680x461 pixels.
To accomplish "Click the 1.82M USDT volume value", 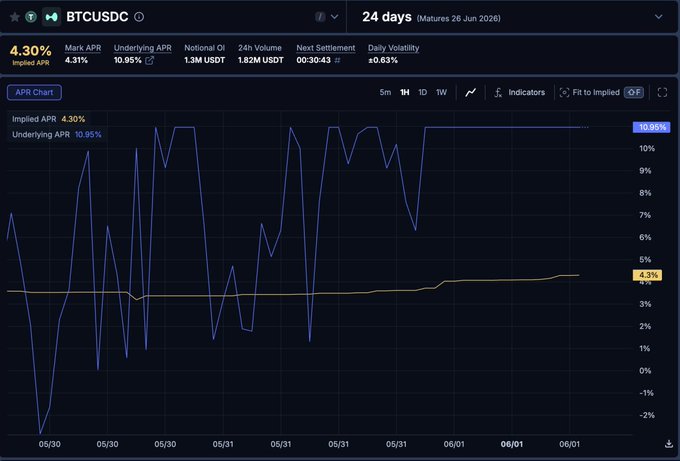I will click(261, 60).
